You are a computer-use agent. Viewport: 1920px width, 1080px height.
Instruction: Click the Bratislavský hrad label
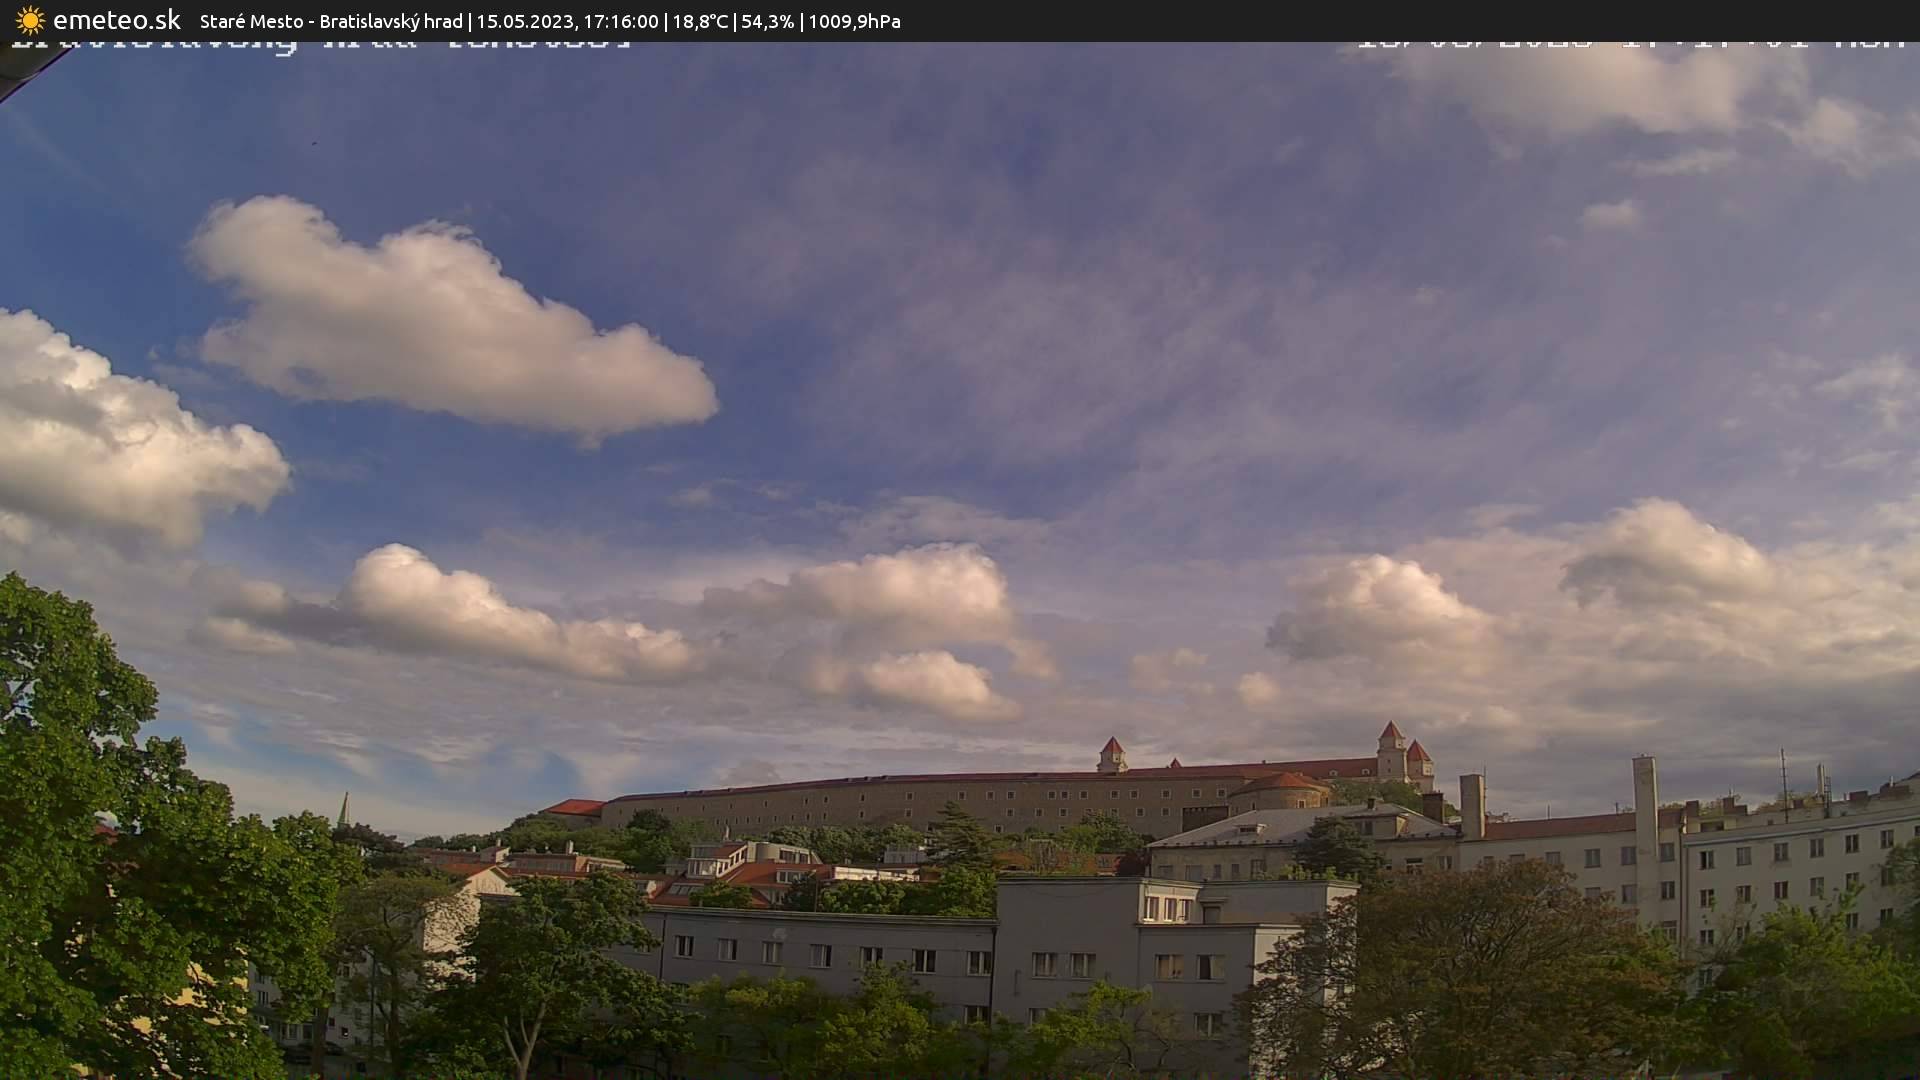392,20
